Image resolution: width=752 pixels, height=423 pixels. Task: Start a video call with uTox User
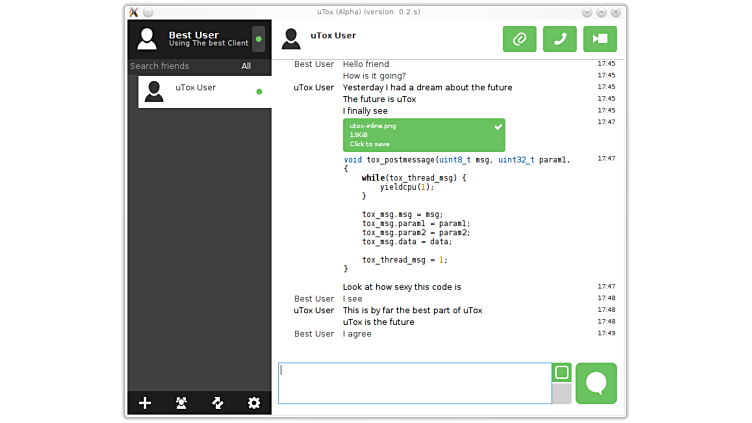point(600,39)
